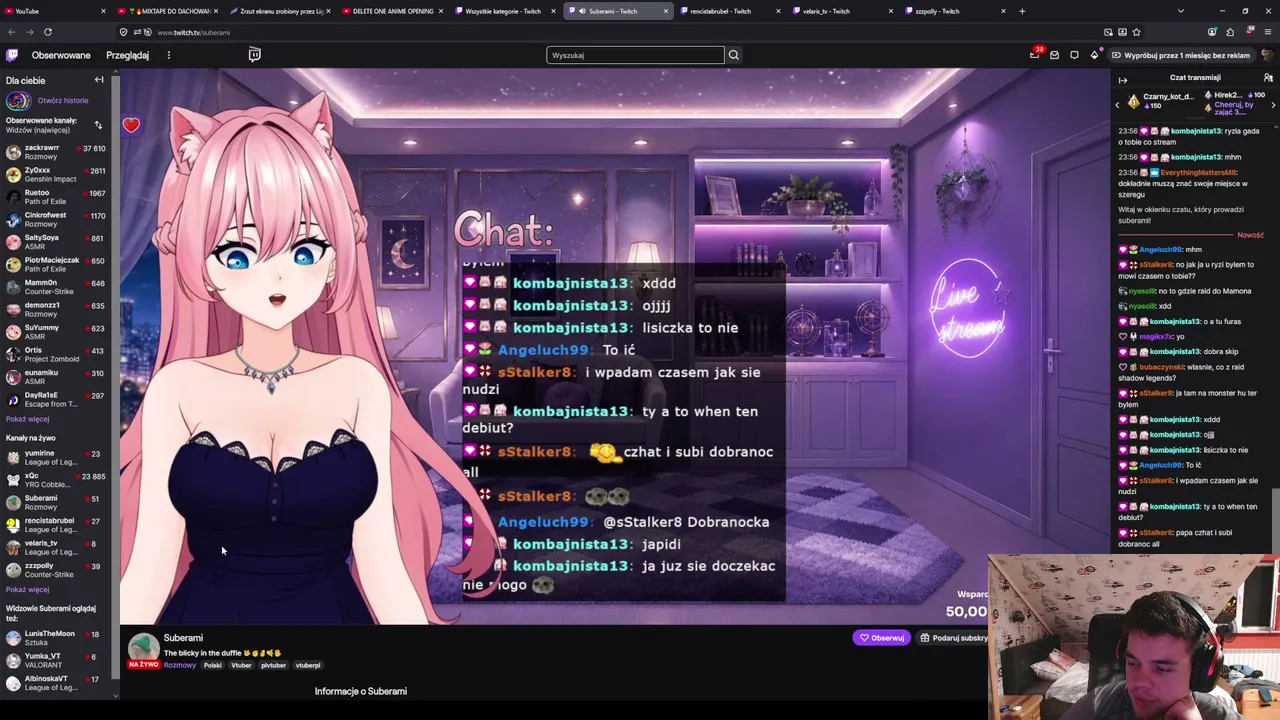
Task: Open the Obserwowane page
Action: pos(61,55)
